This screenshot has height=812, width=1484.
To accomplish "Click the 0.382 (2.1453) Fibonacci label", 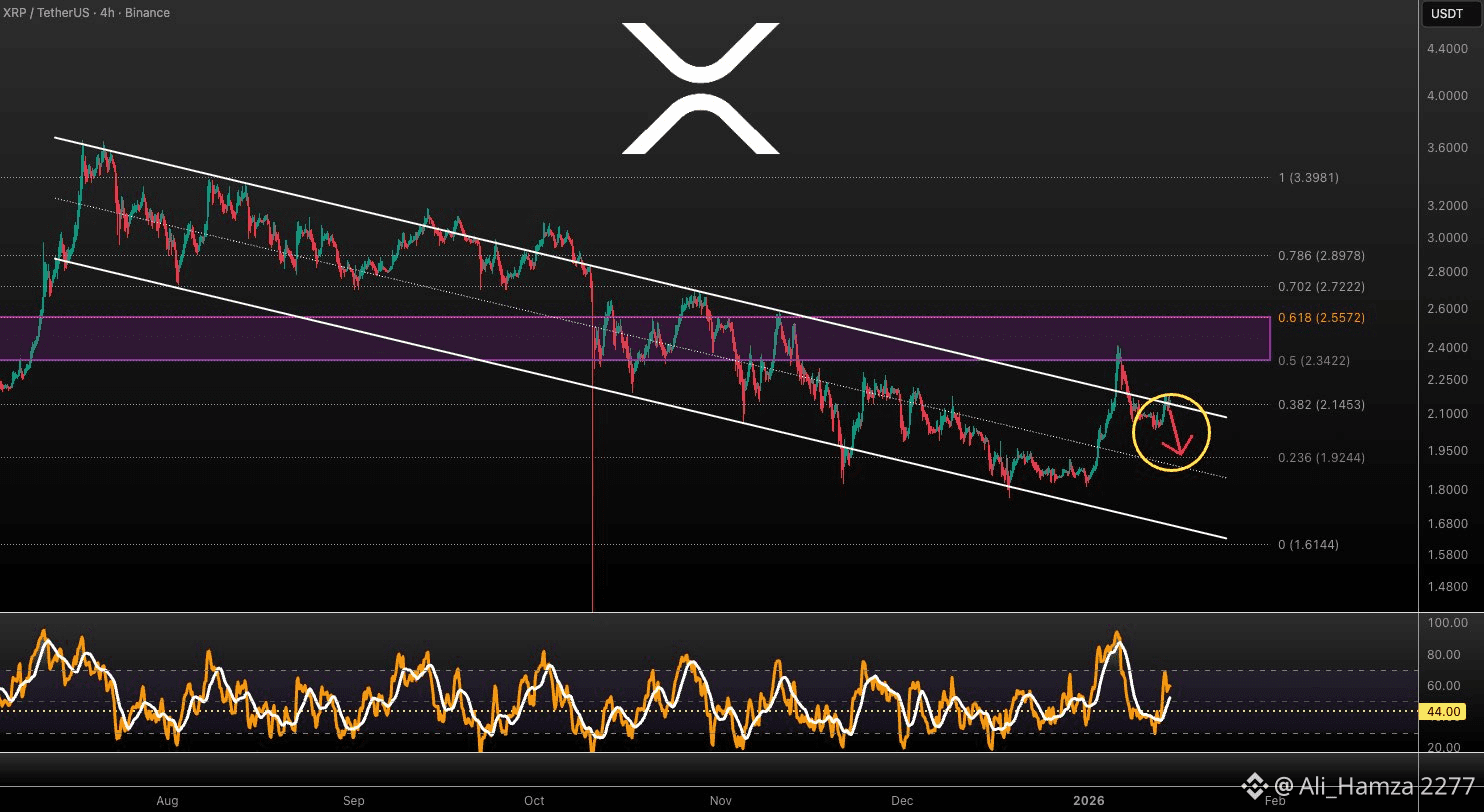I will pyautogui.click(x=1321, y=405).
